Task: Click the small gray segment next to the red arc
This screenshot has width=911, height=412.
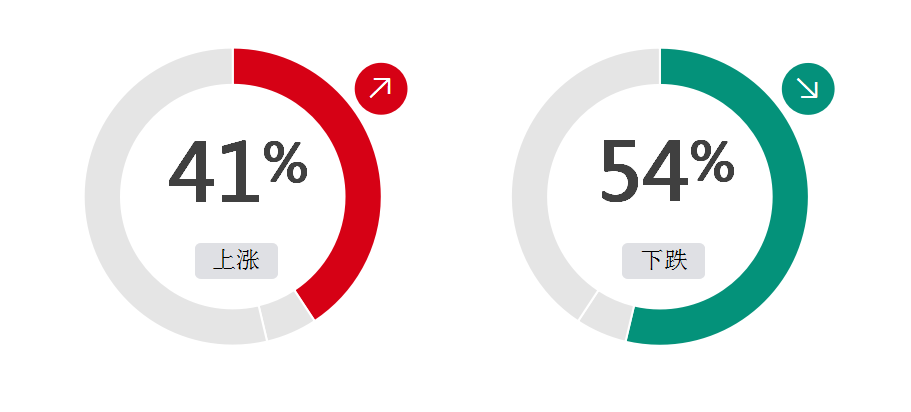Action: (288, 316)
